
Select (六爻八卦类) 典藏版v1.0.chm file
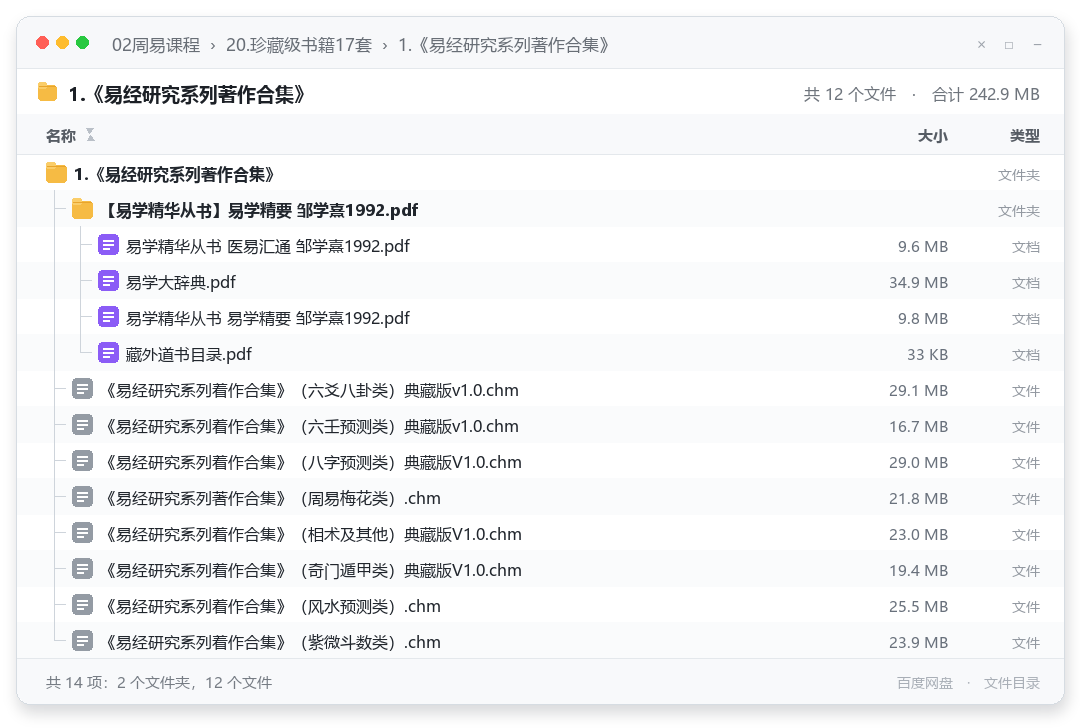[540, 390]
